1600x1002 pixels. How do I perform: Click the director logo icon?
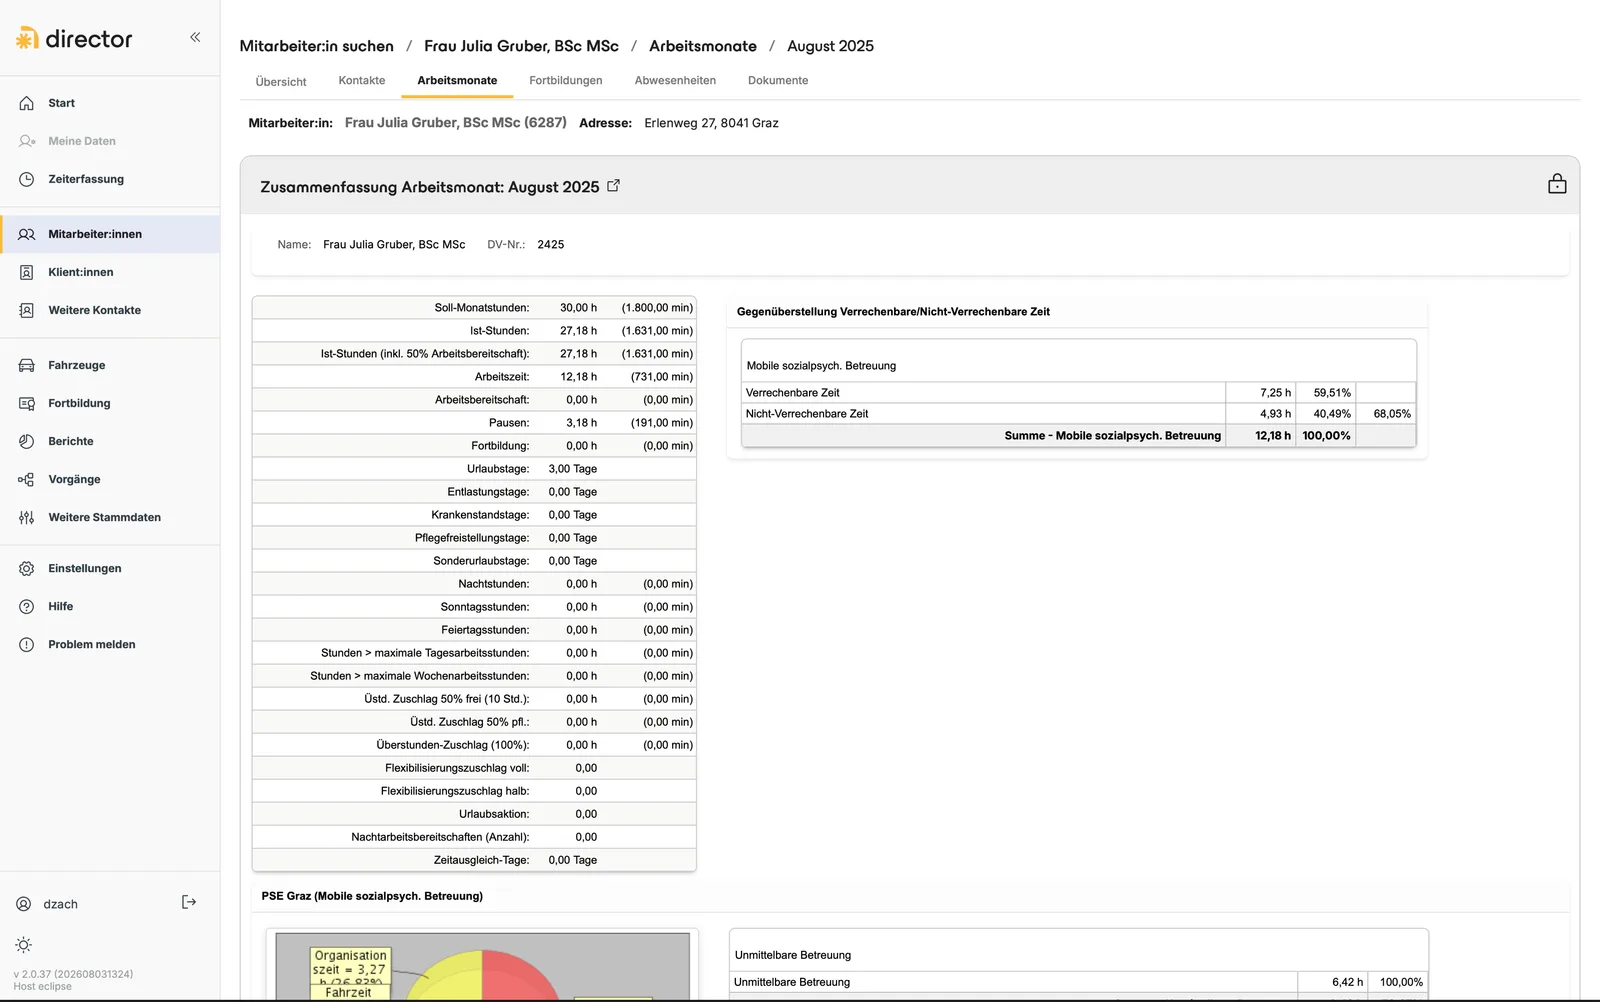coord(27,38)
